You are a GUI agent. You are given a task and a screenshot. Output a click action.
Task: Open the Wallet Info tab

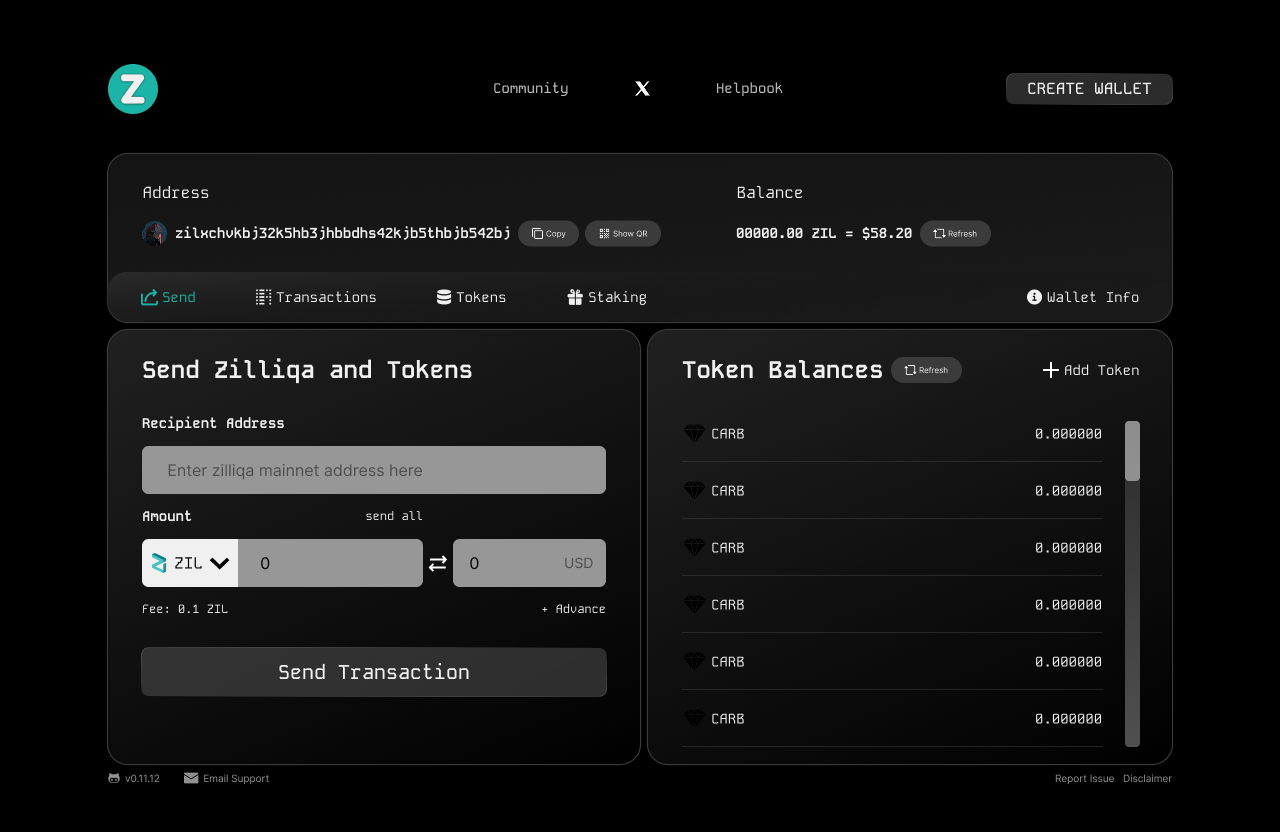[1083, 297]
